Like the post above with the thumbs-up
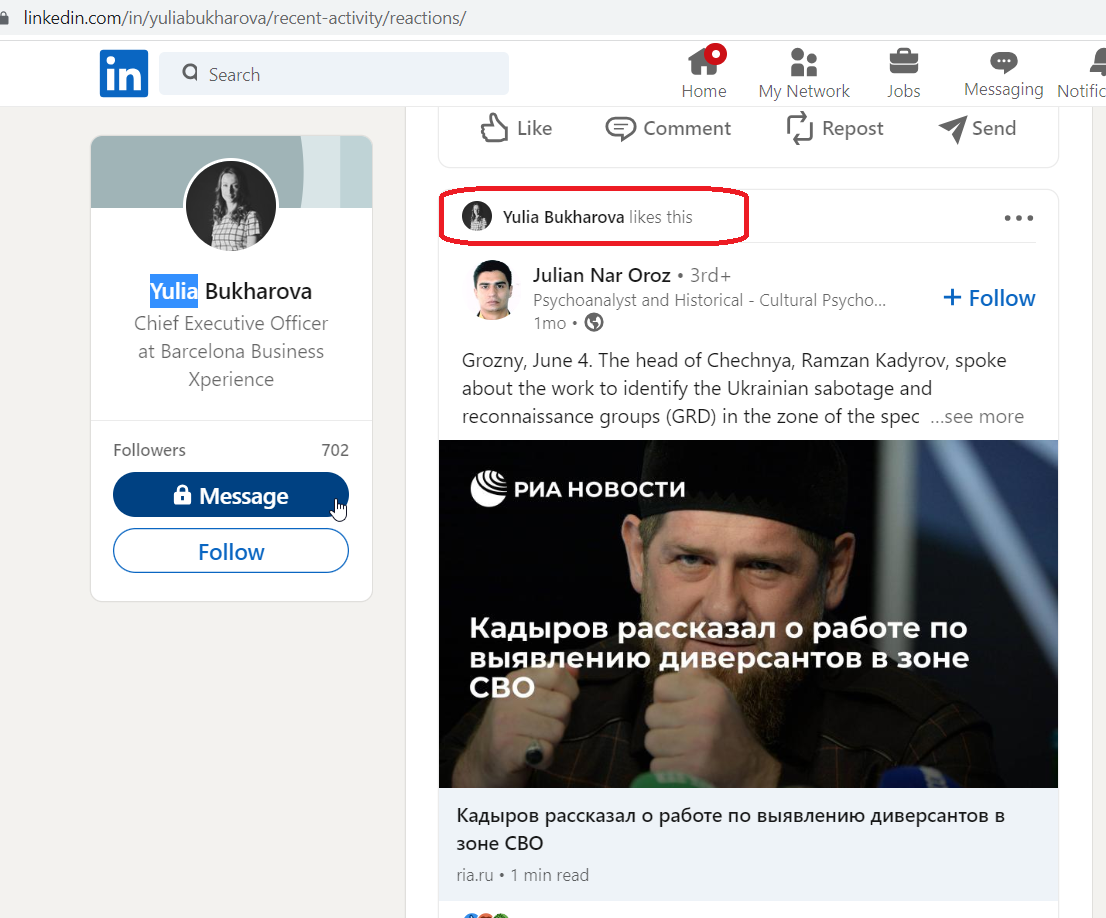Viewport: 1106px width, 918px height. click(516, 128)
